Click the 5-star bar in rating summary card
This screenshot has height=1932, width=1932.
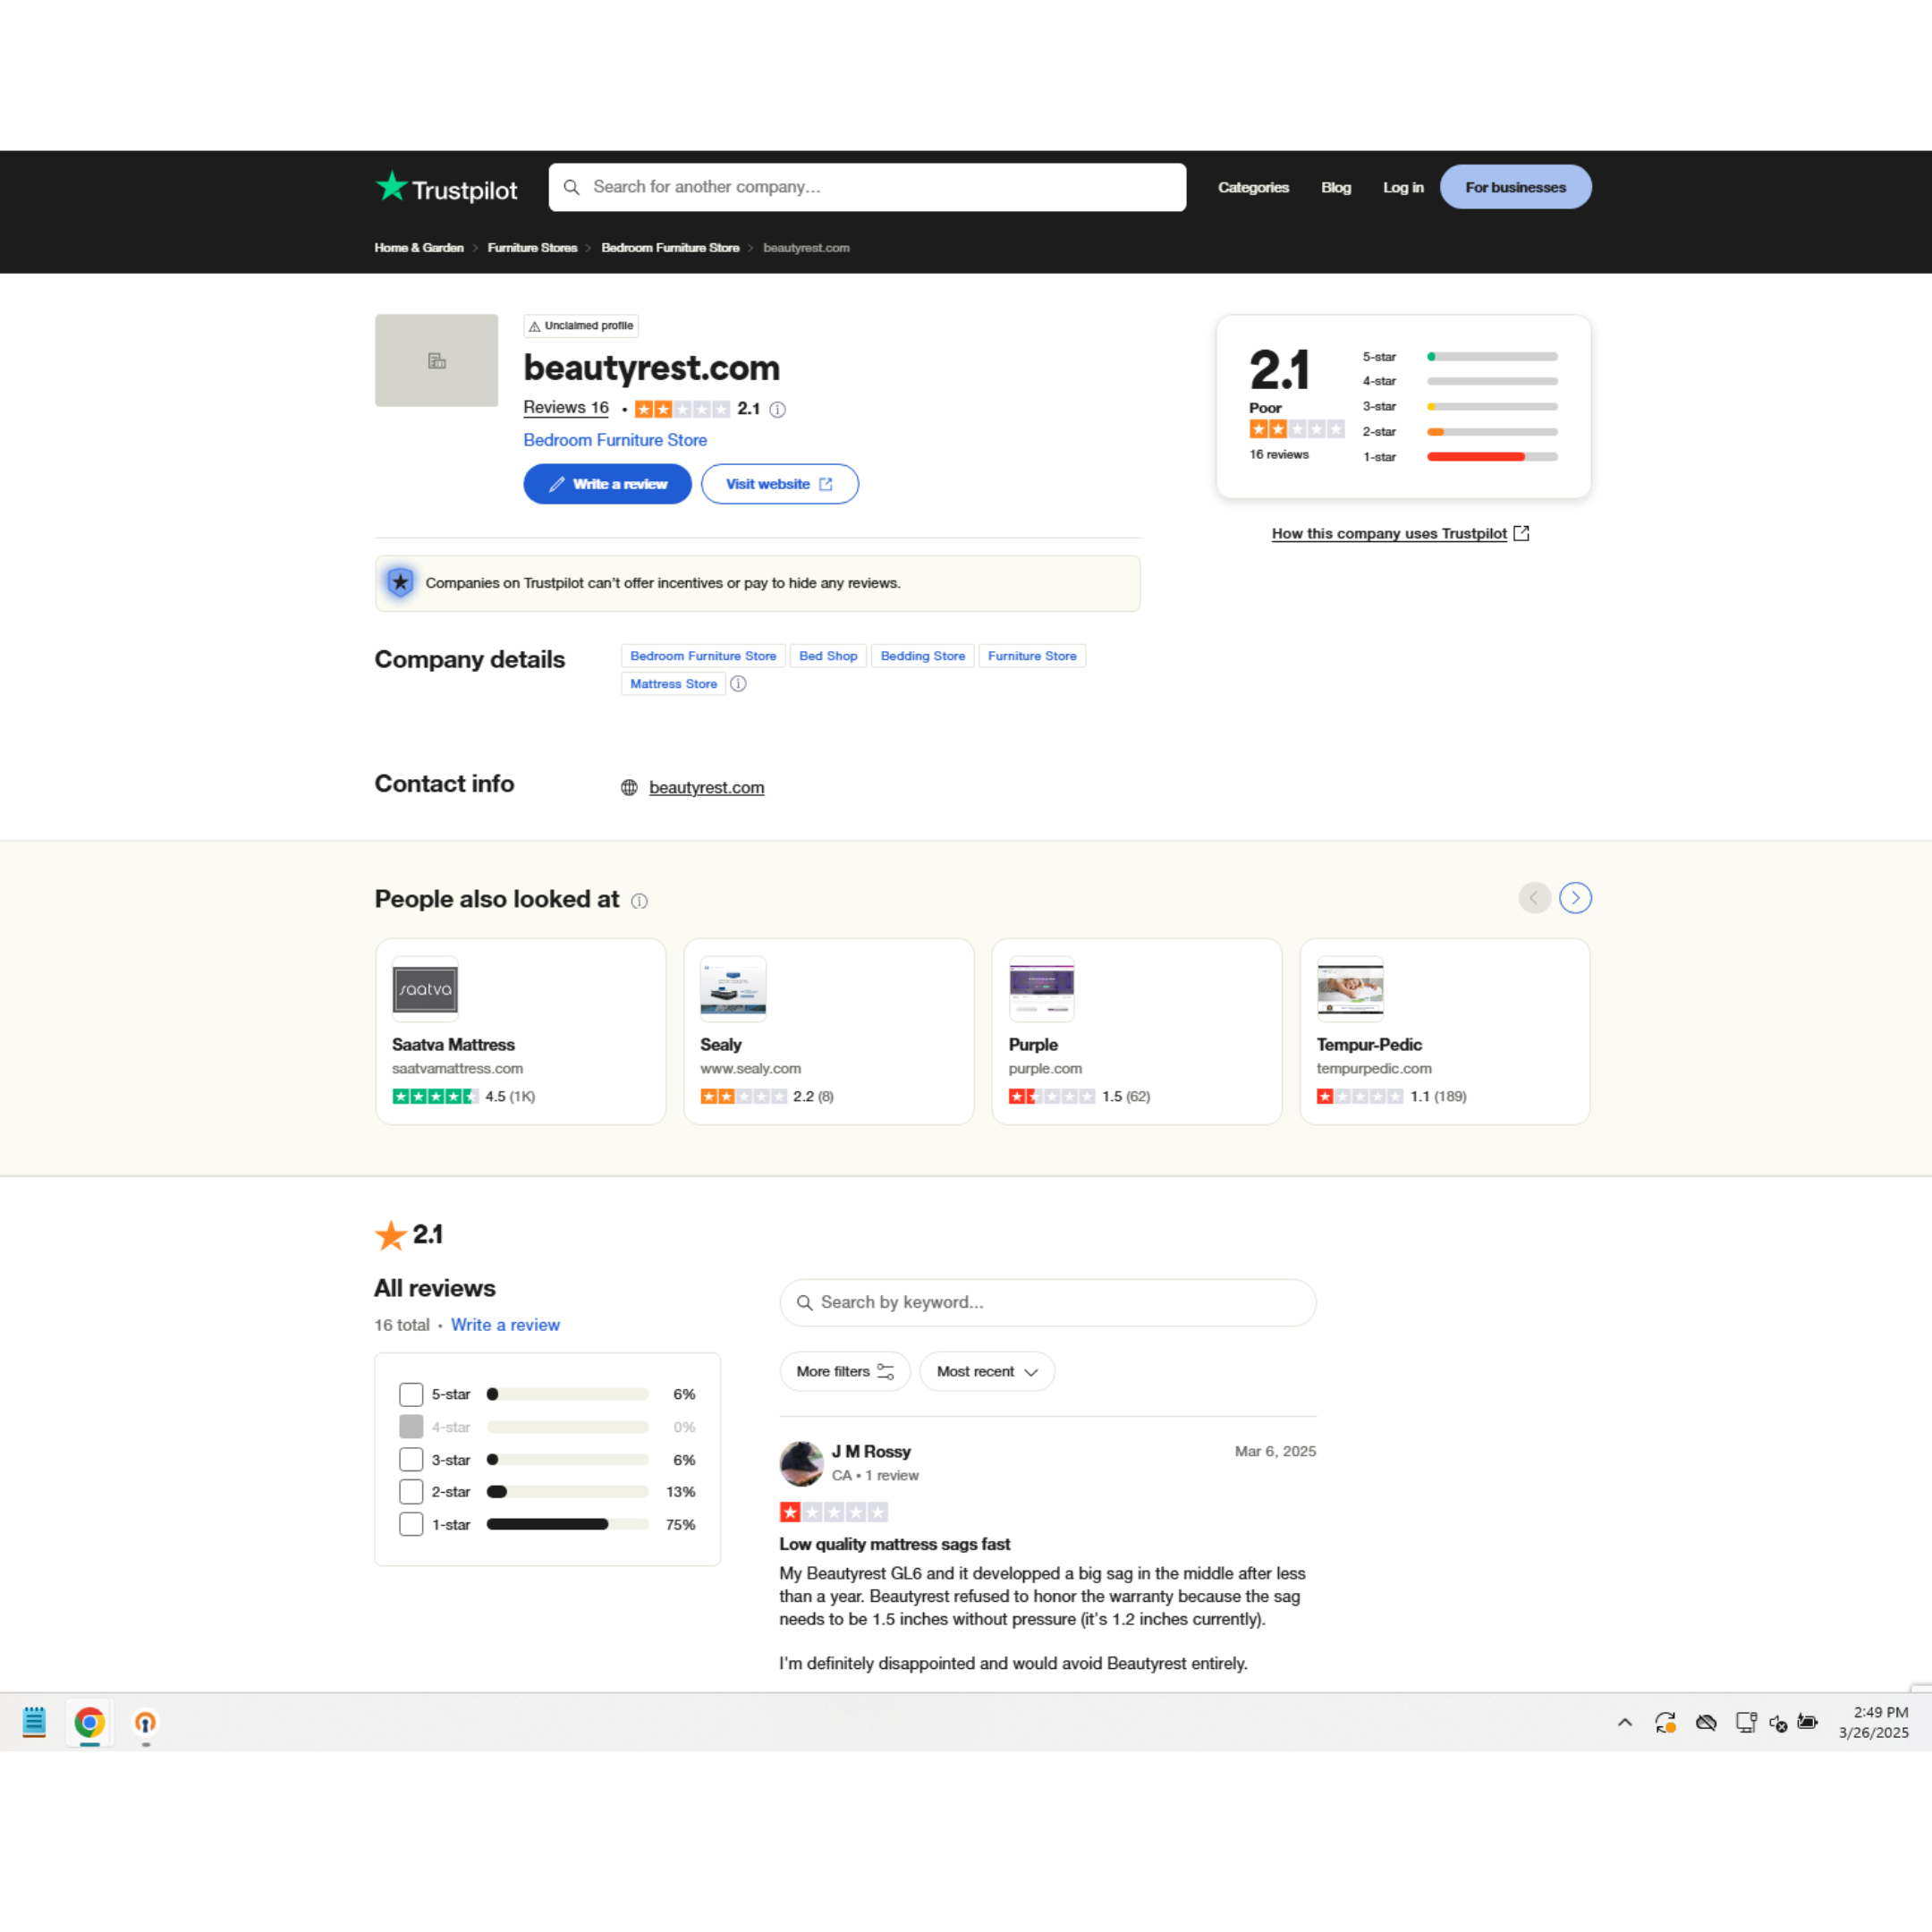click(1492, 356)
